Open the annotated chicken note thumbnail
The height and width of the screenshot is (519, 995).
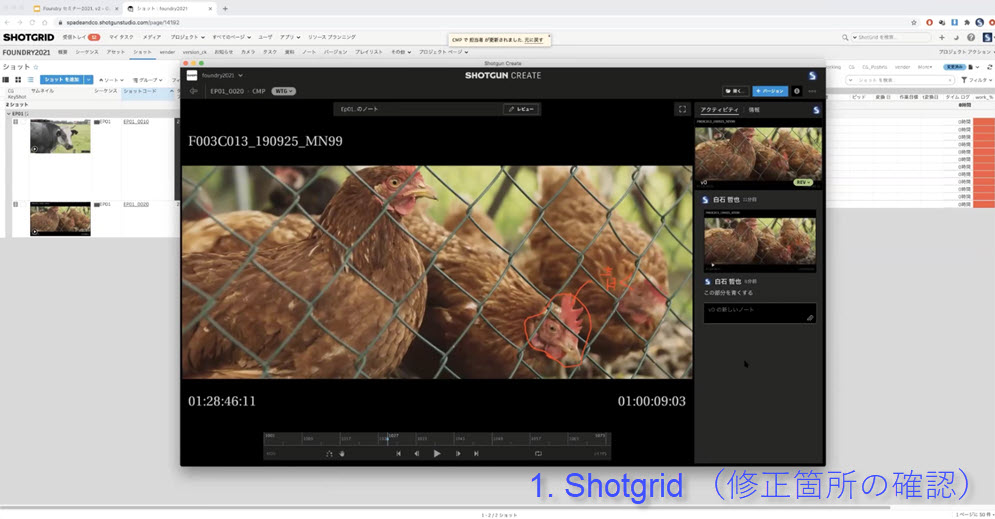760,240
